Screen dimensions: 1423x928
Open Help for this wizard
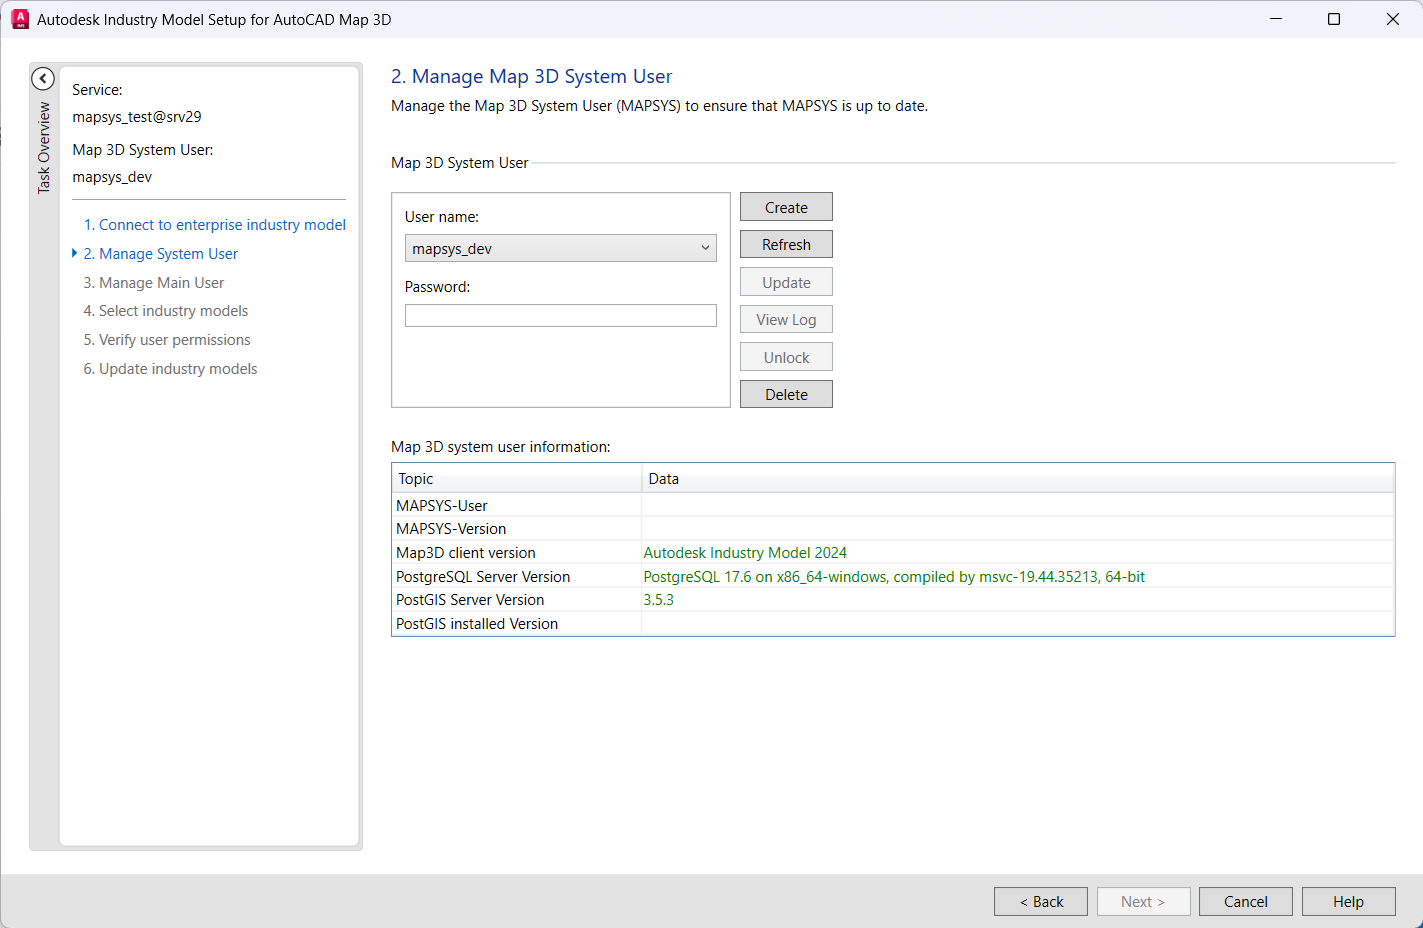click(1348, 902)
